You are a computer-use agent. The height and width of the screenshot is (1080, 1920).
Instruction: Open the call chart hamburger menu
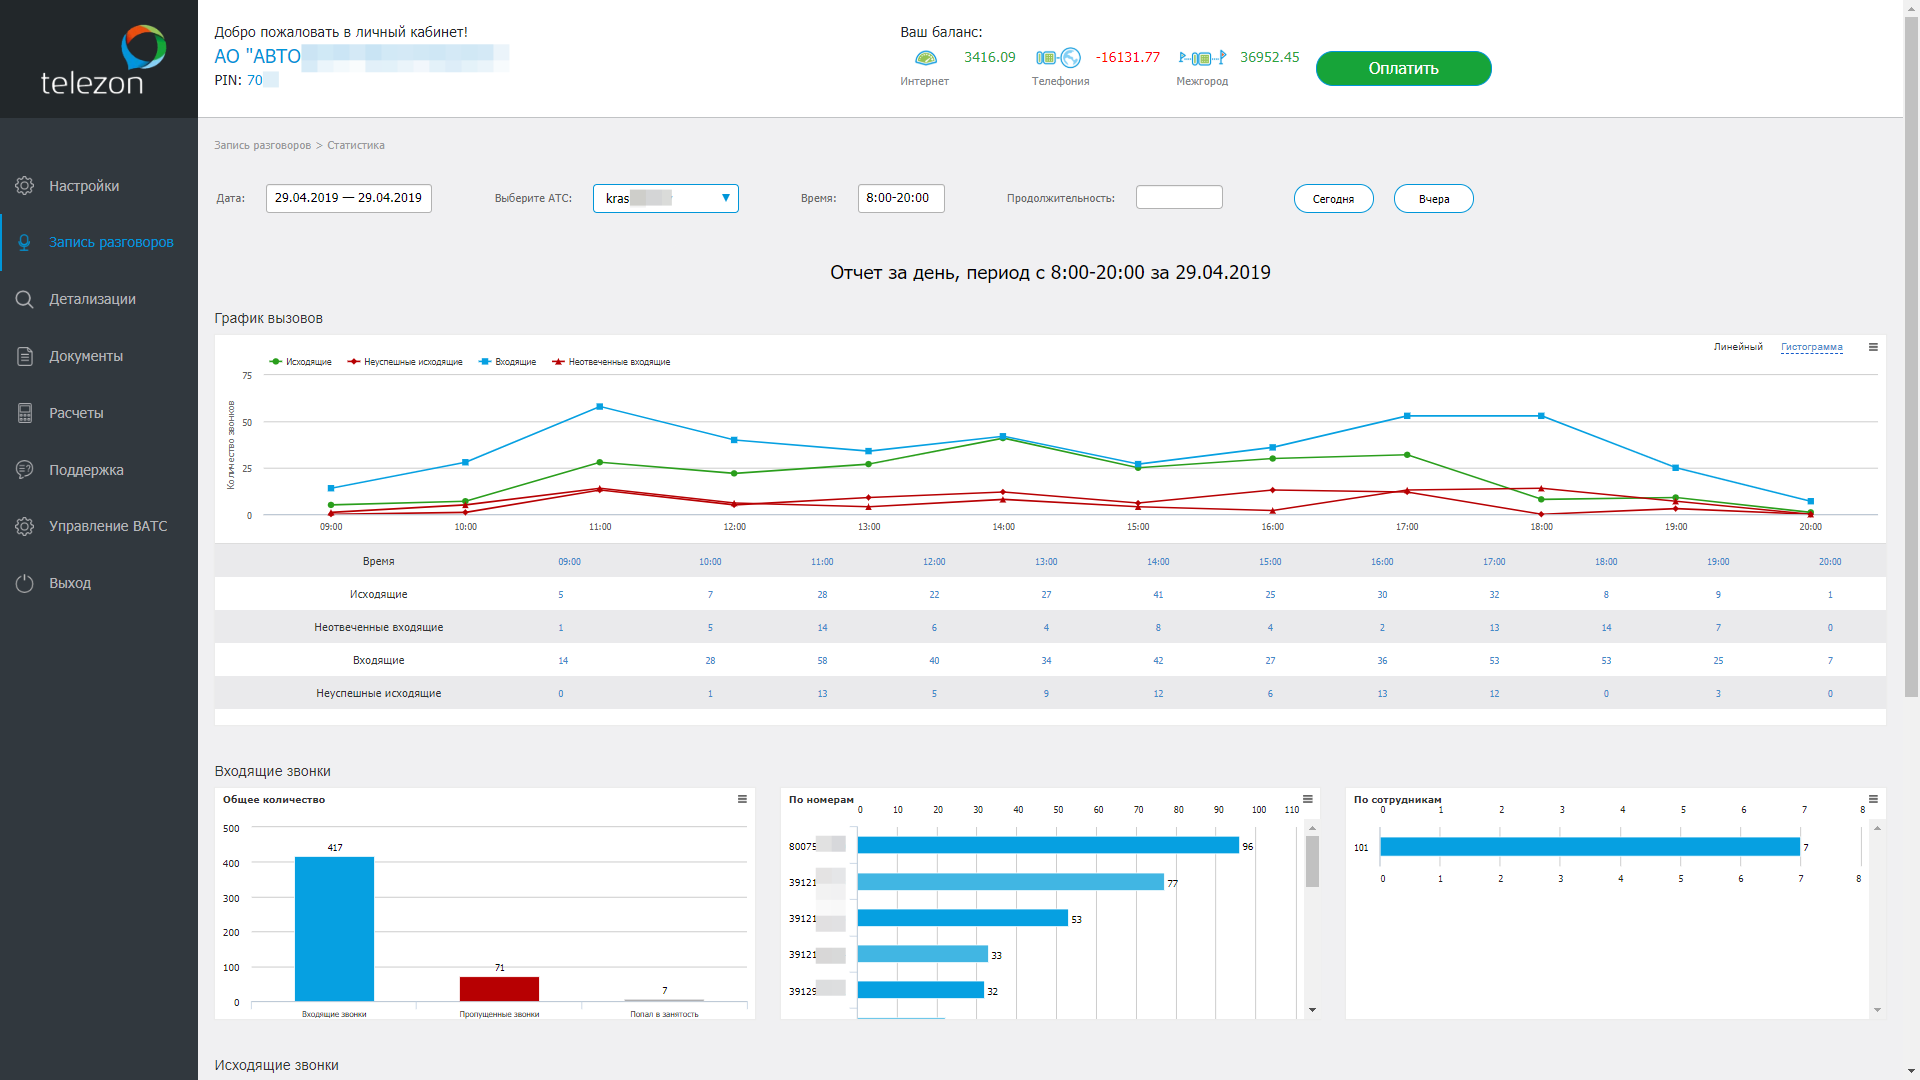tap(1873, 347)
